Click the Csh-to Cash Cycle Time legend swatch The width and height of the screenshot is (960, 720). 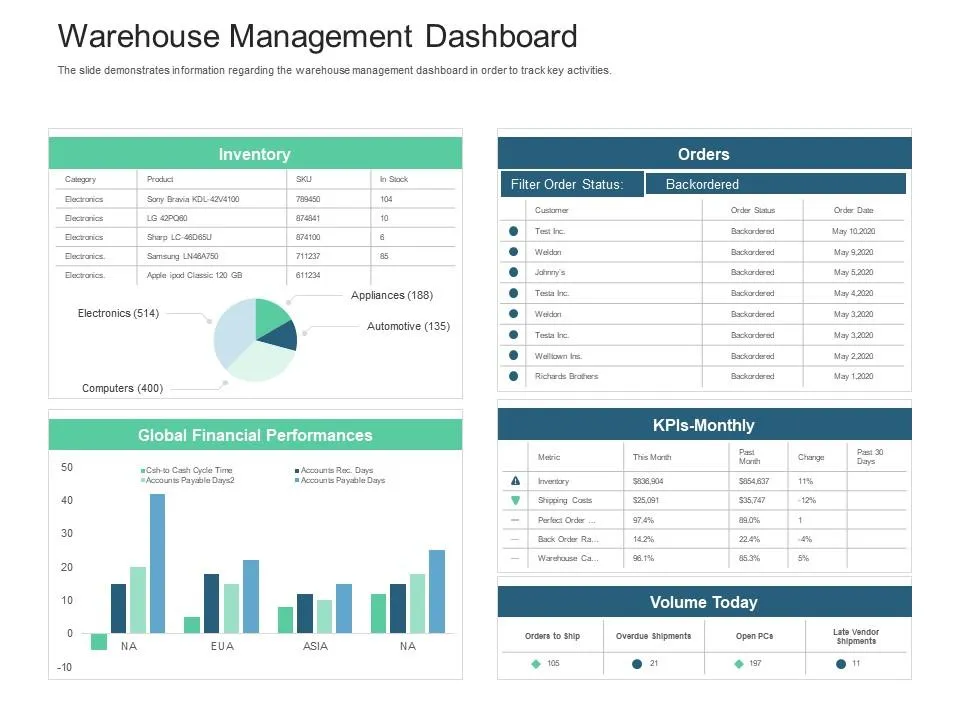pyautogui.click(x=143, y=471)
